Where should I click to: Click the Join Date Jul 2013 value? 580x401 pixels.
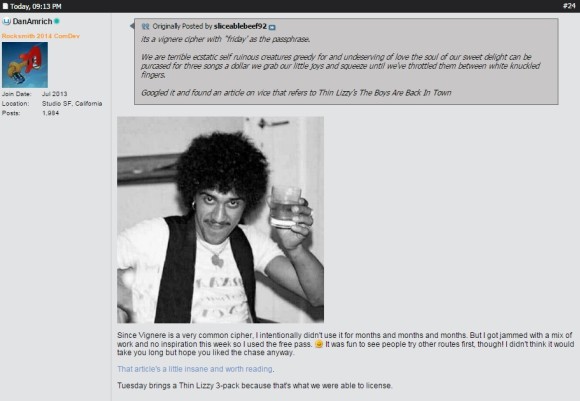54,94
